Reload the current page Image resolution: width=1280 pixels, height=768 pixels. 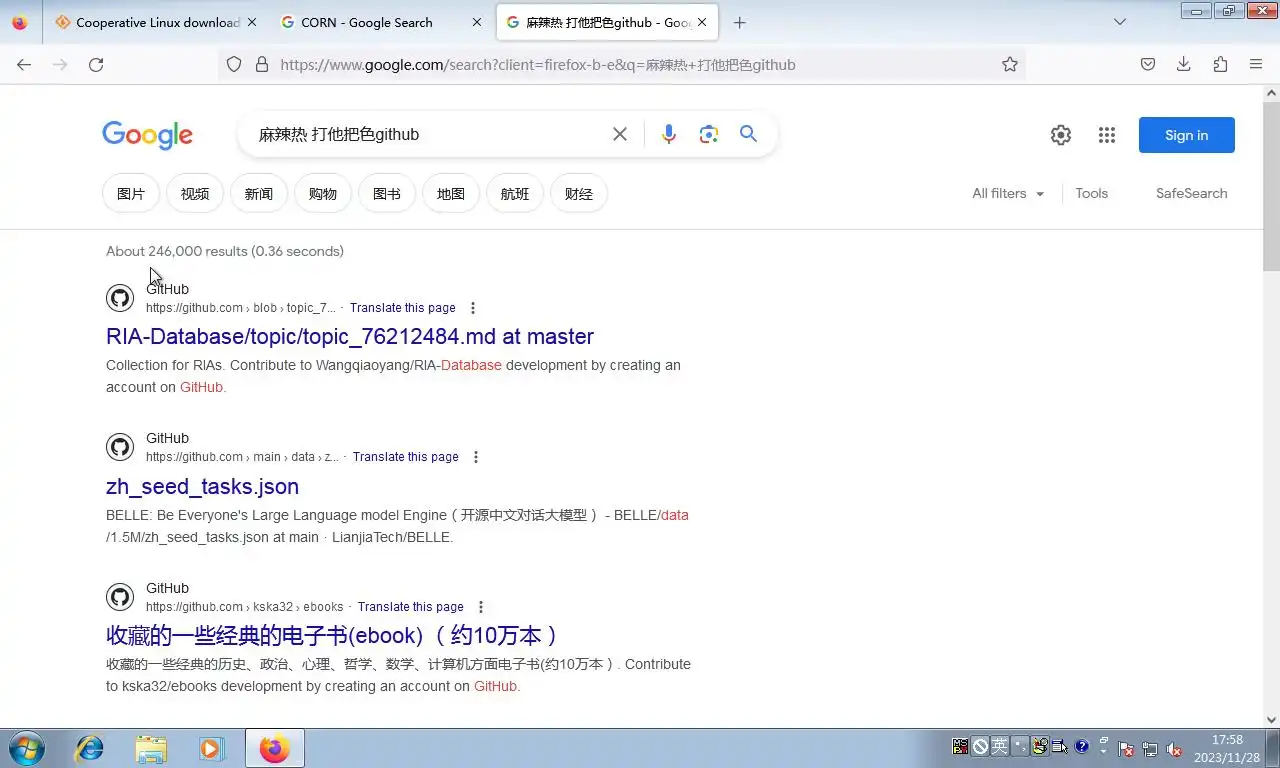coord(96,64)
